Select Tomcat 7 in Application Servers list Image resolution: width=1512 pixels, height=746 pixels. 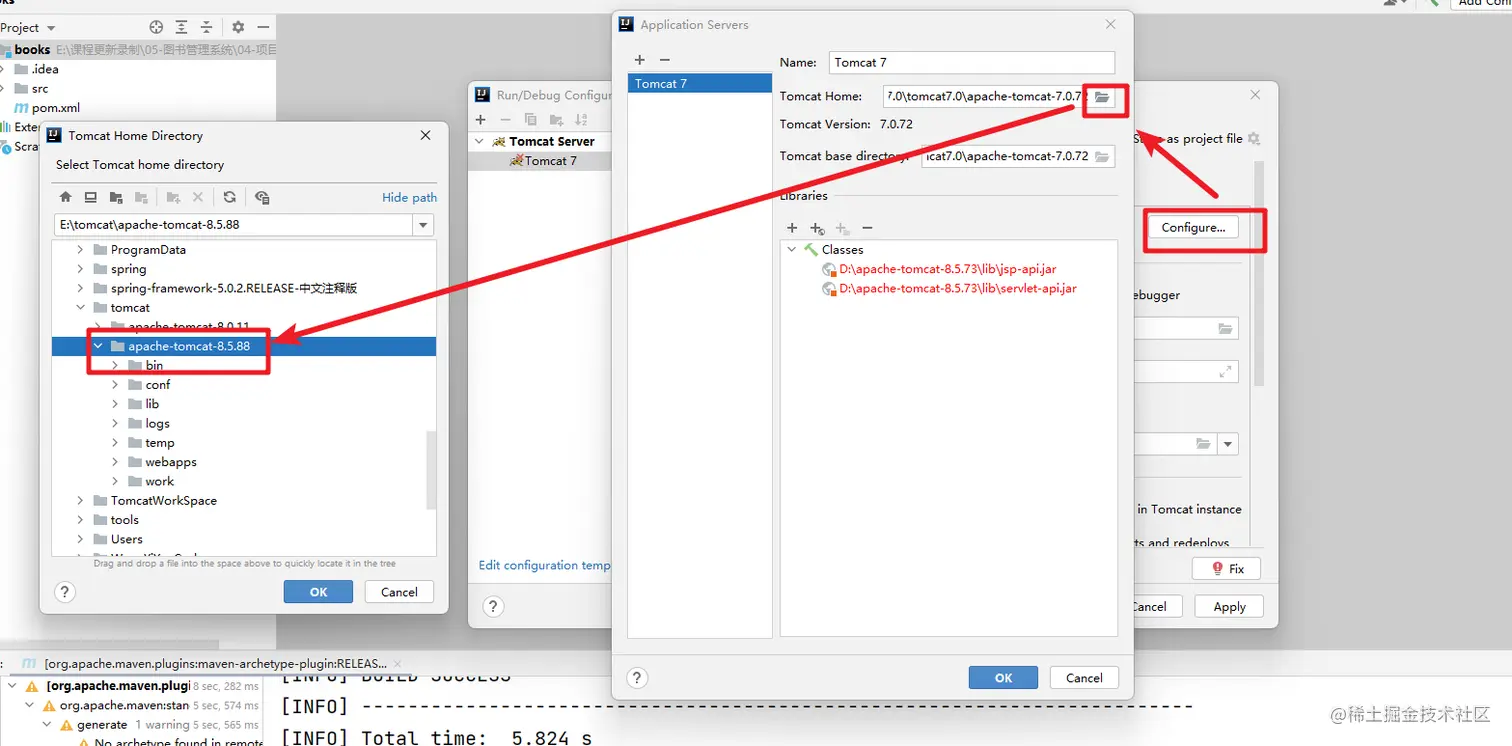[x=700, y=84]
